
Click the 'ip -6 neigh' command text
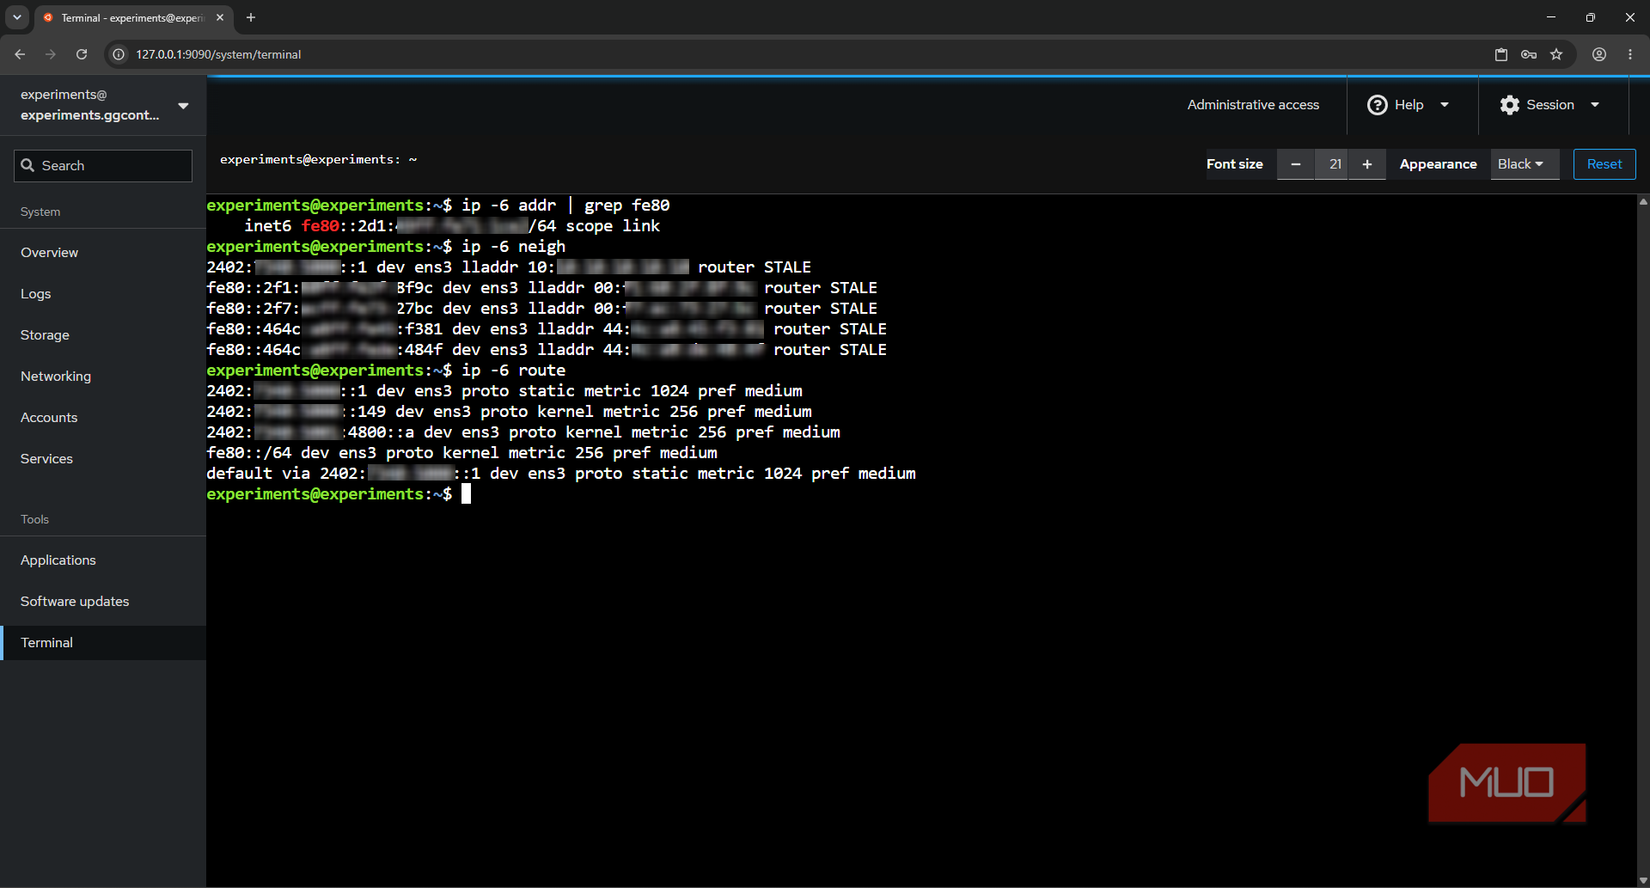[x=513, y=246]
